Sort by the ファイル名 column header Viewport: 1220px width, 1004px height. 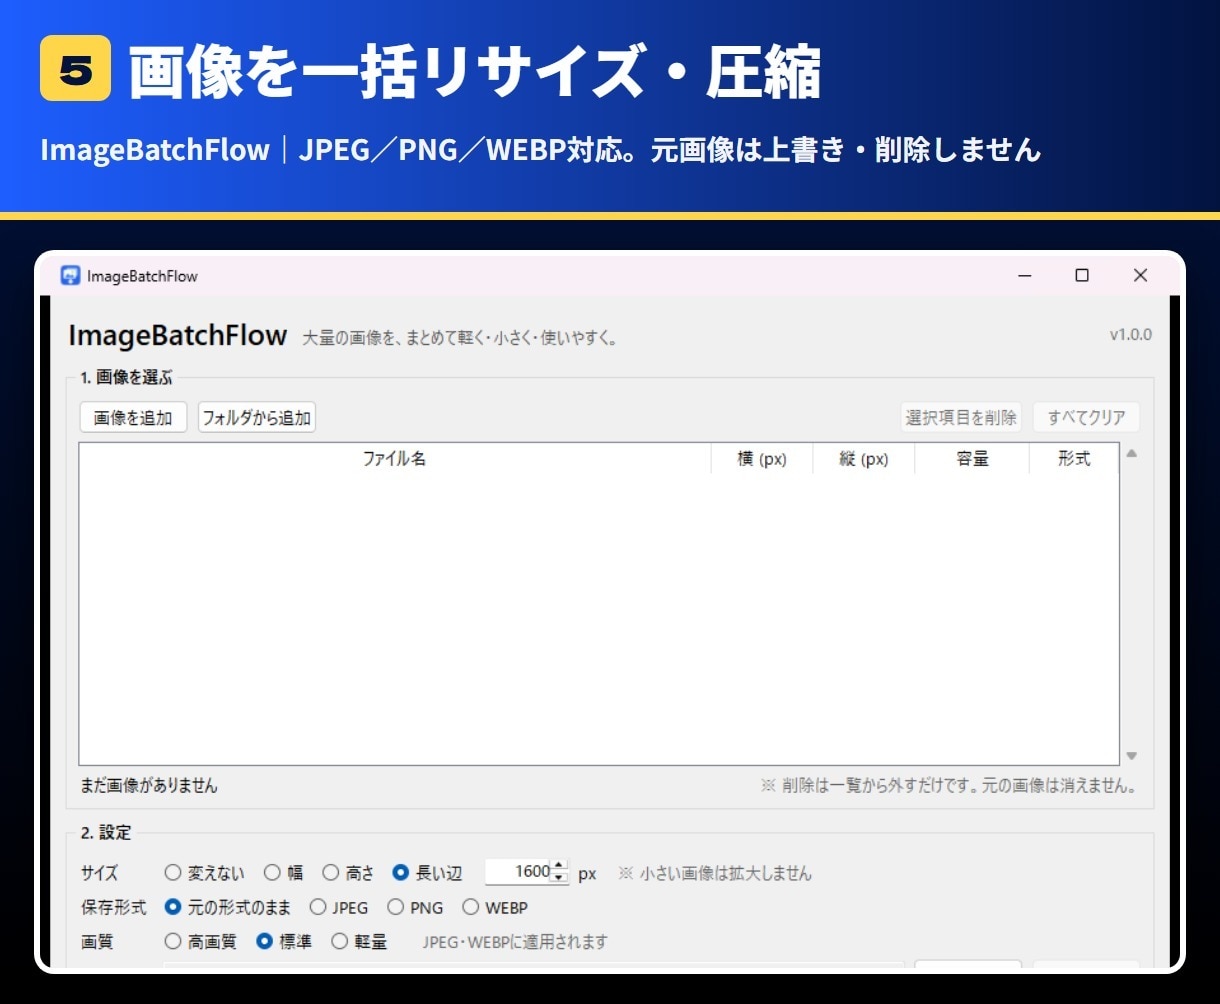click(395, 459)
